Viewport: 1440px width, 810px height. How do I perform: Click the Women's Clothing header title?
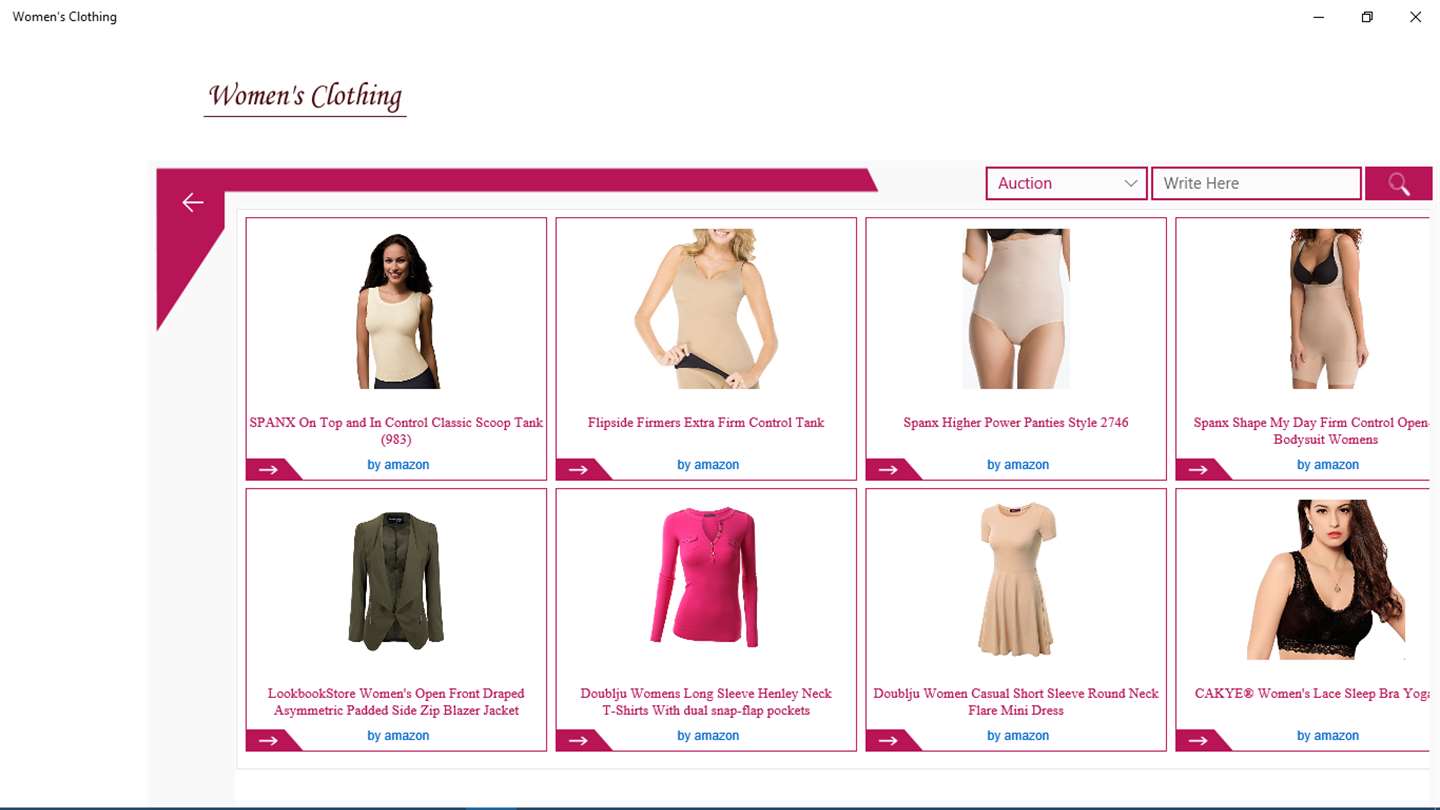(305, 96)
